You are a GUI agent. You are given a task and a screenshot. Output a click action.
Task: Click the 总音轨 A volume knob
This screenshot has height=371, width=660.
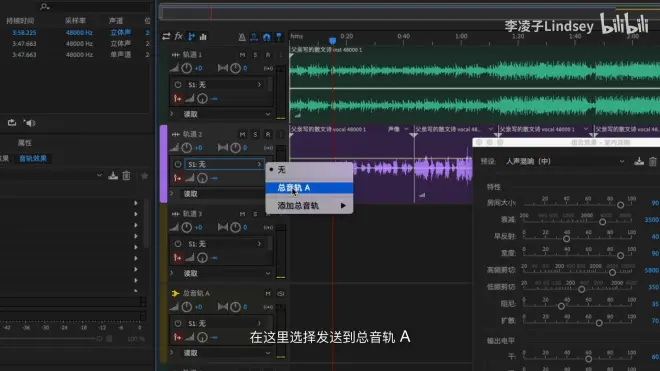(186, 307)
